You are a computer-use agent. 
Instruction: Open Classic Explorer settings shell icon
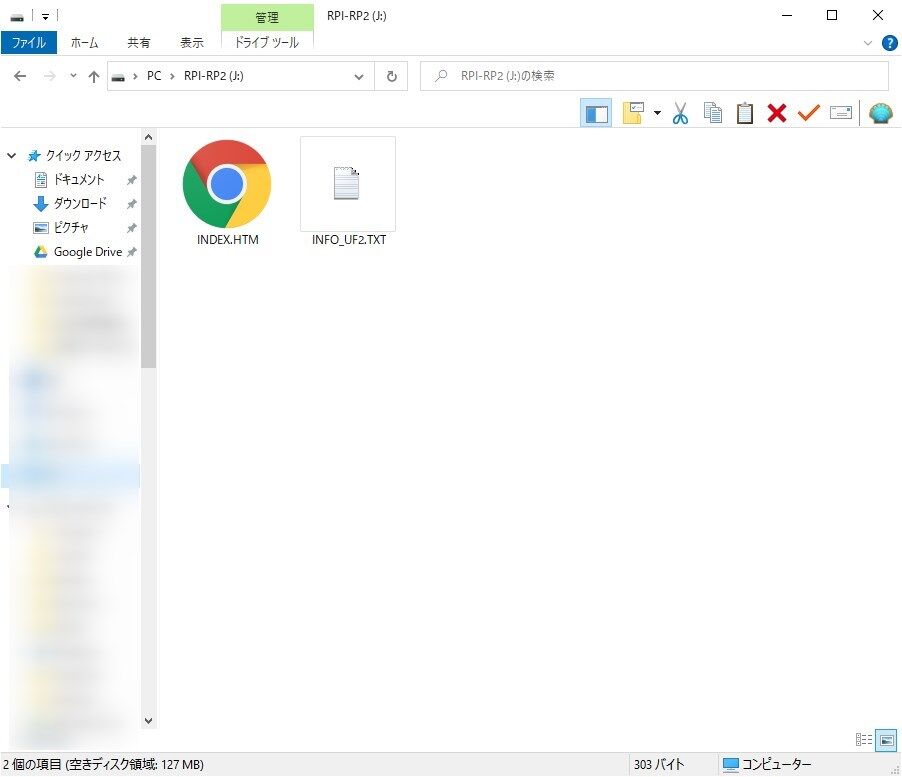(x=880, y=113)
